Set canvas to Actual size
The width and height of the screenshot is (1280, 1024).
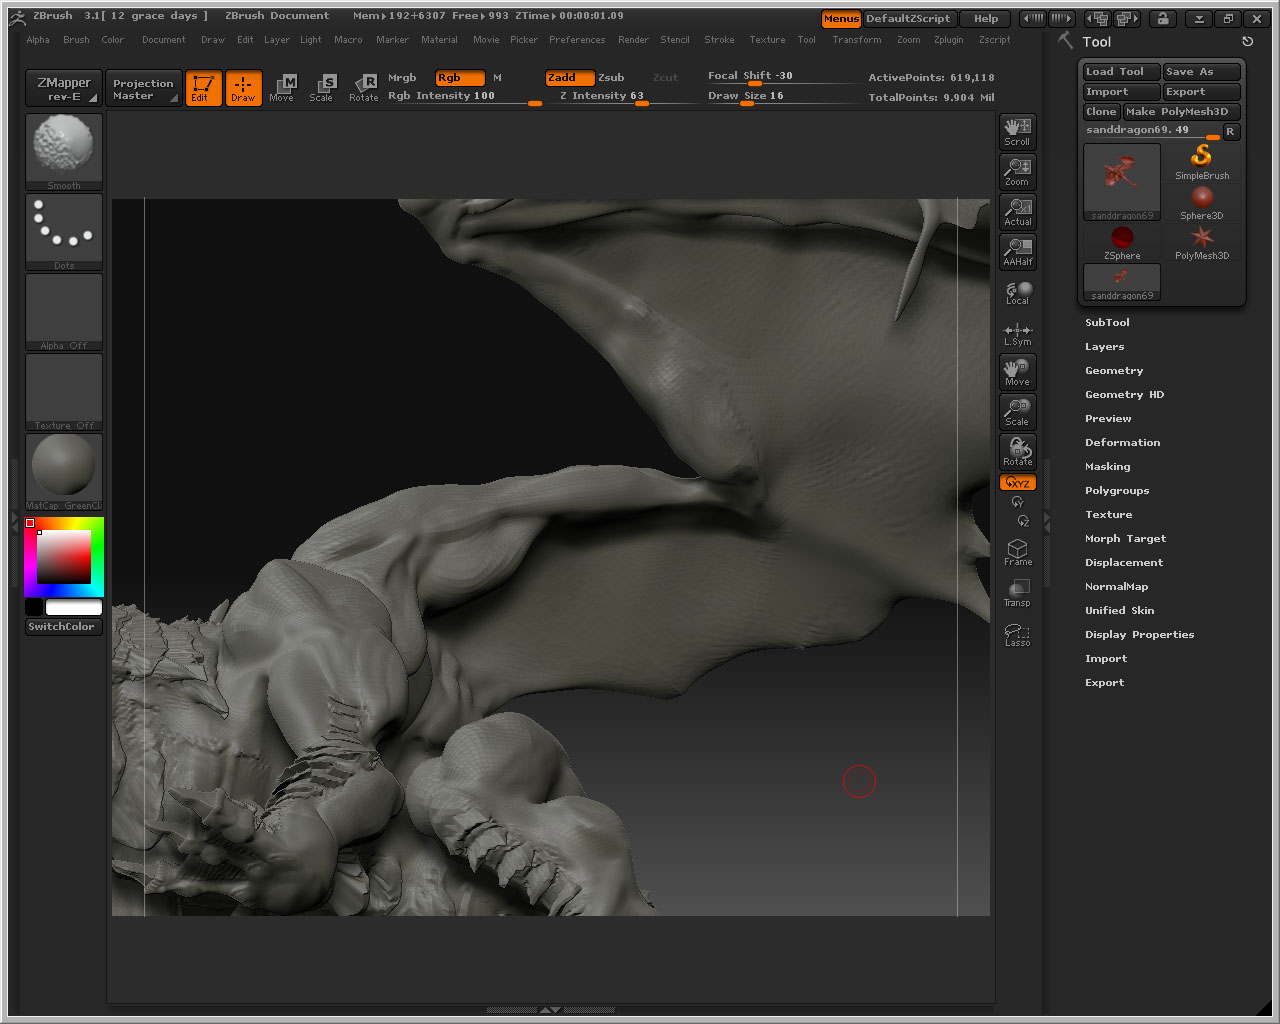(1018, 212)
